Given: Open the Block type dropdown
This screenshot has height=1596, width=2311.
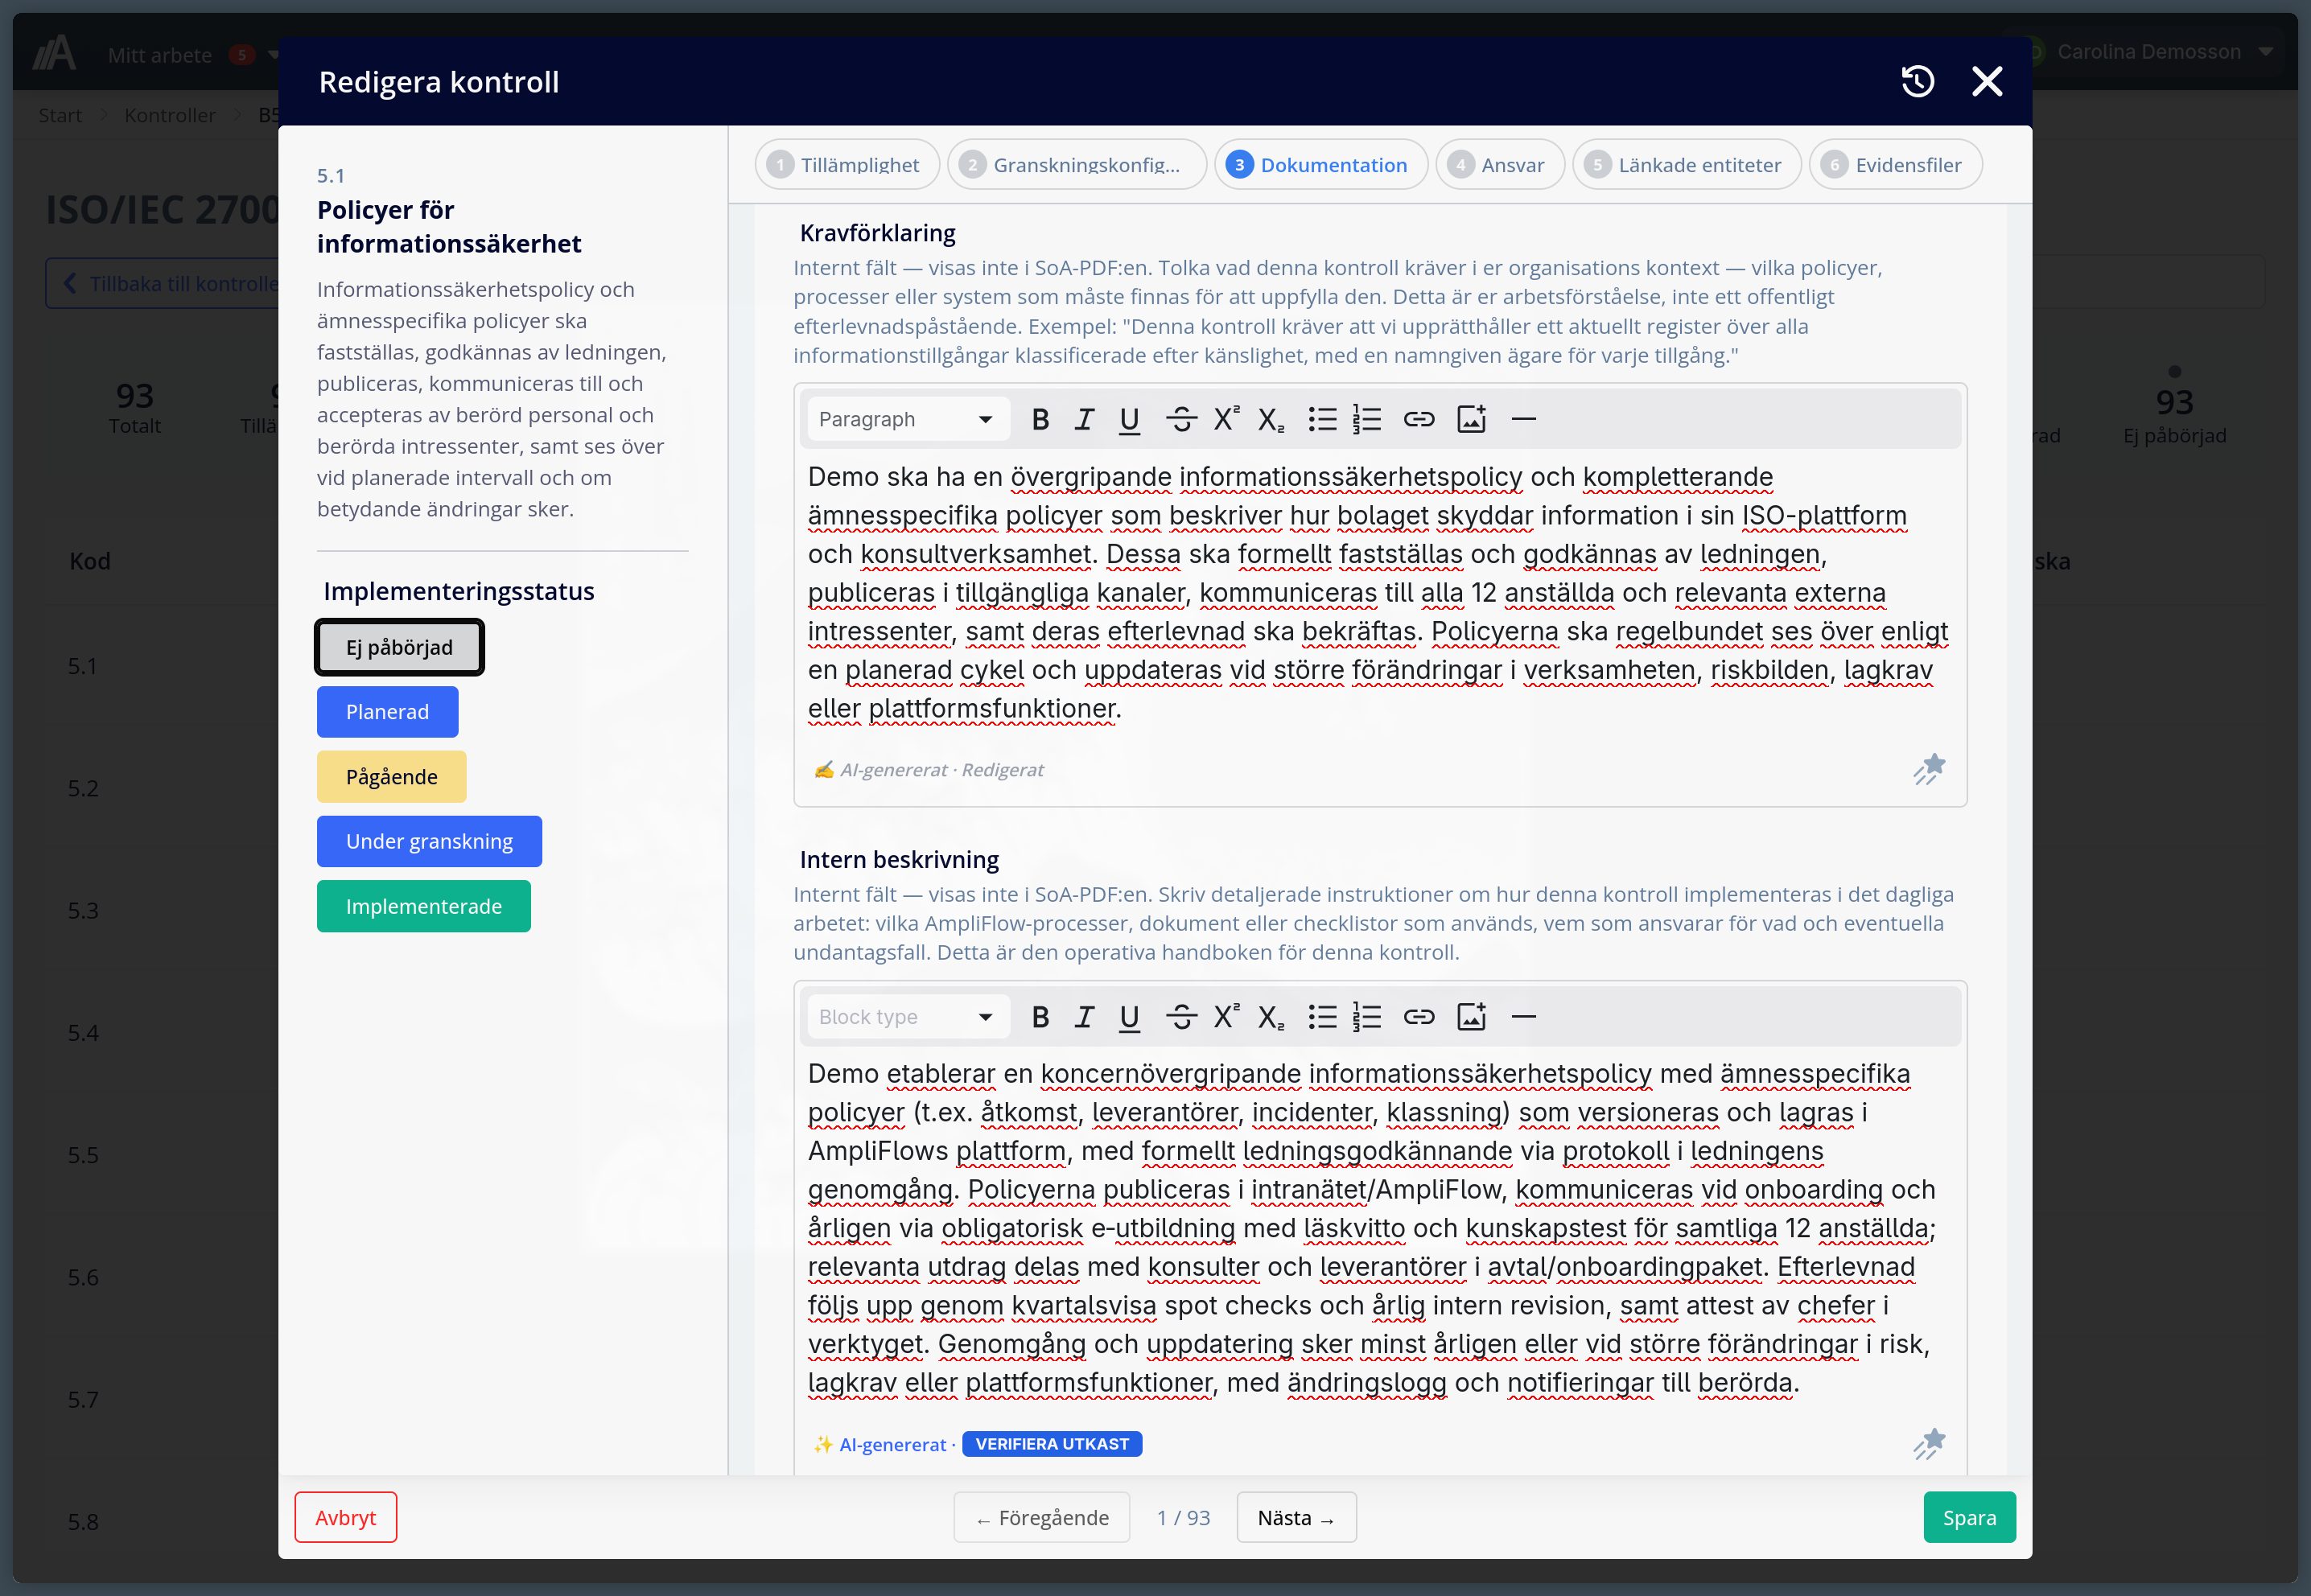Looking at the screenshot, I should pyautogui.click(x=906, y=1016).
